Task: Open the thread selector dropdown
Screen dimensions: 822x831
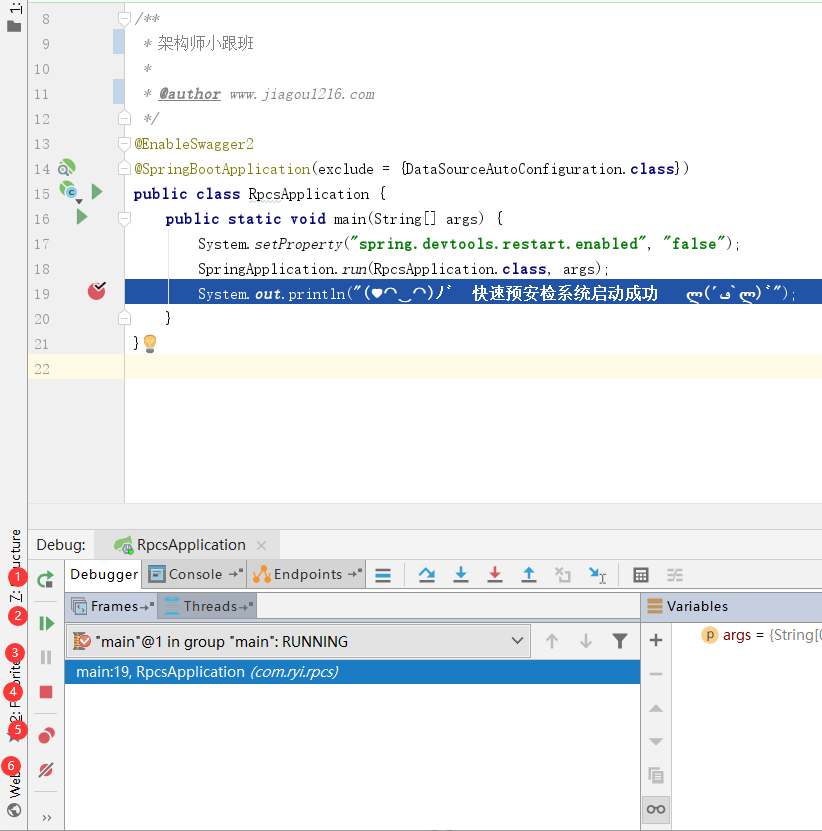Action: click(x=517, y=640)
